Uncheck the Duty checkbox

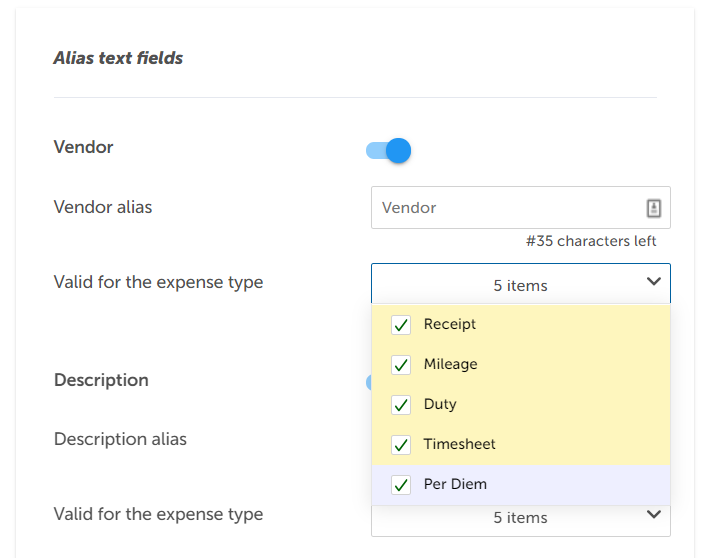(401, 404)
